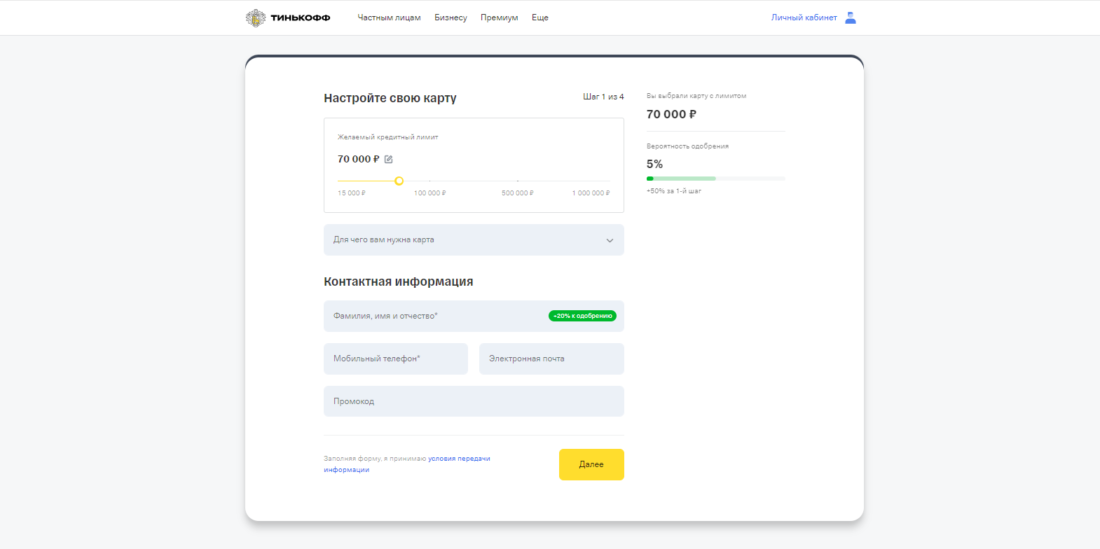
Task: Choose the 1 000 000 ₽ maximum slider mark
Action: [x=609, y=181]
